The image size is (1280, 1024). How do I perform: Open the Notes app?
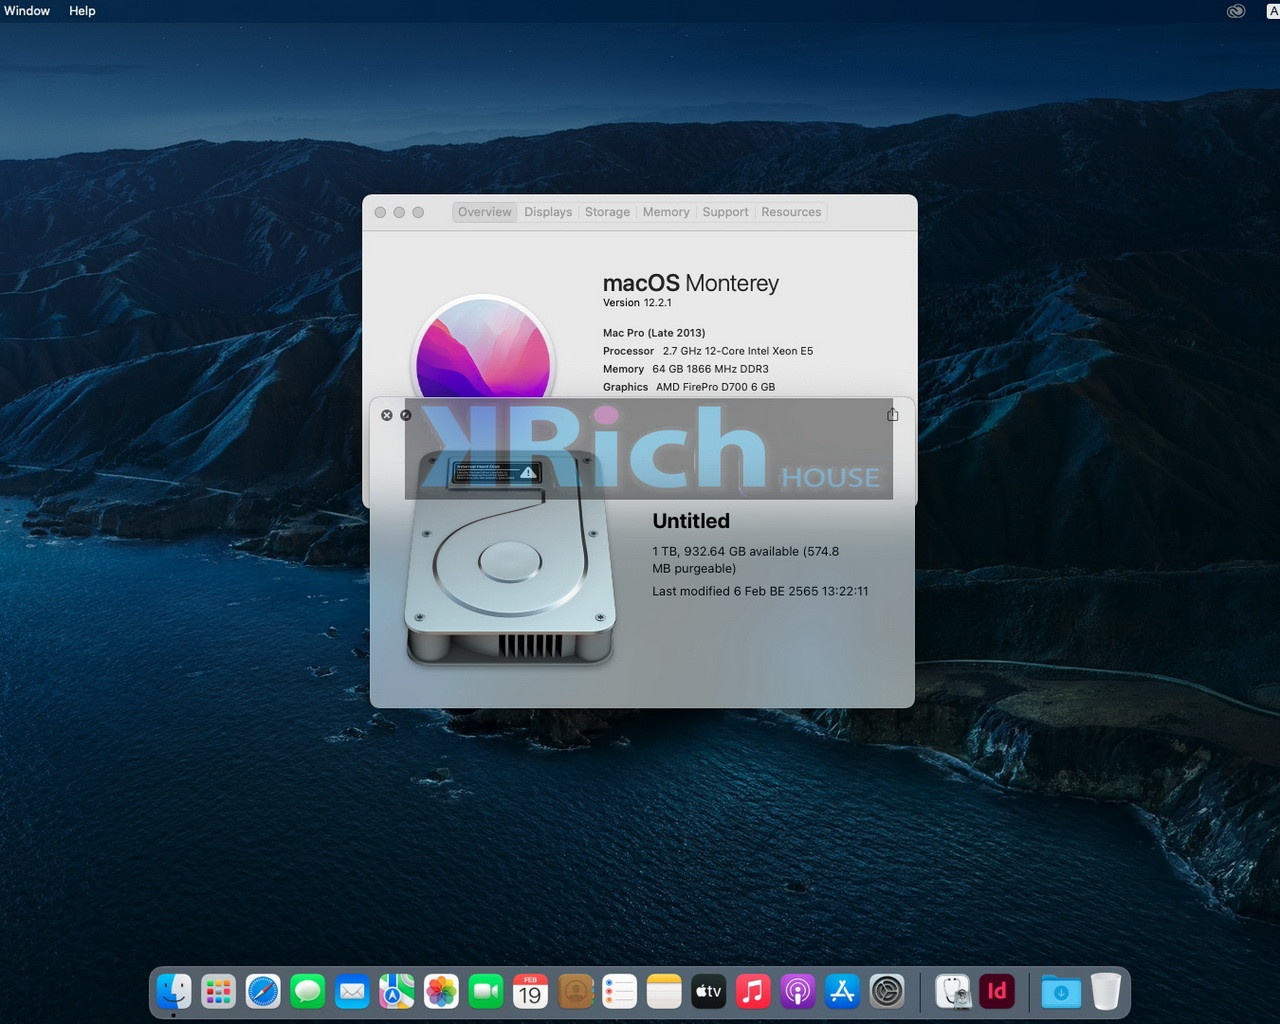(664, 992)
